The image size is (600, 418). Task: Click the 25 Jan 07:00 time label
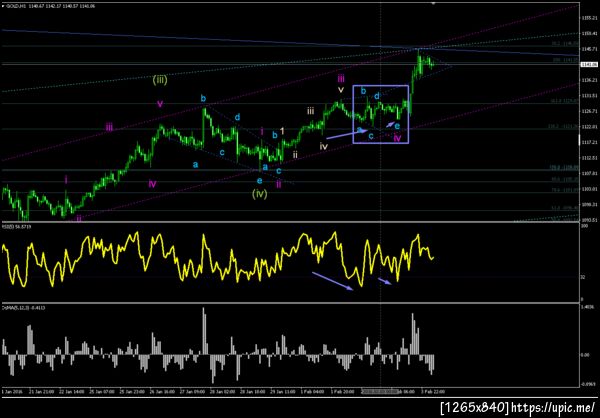[x=103, y=392]
